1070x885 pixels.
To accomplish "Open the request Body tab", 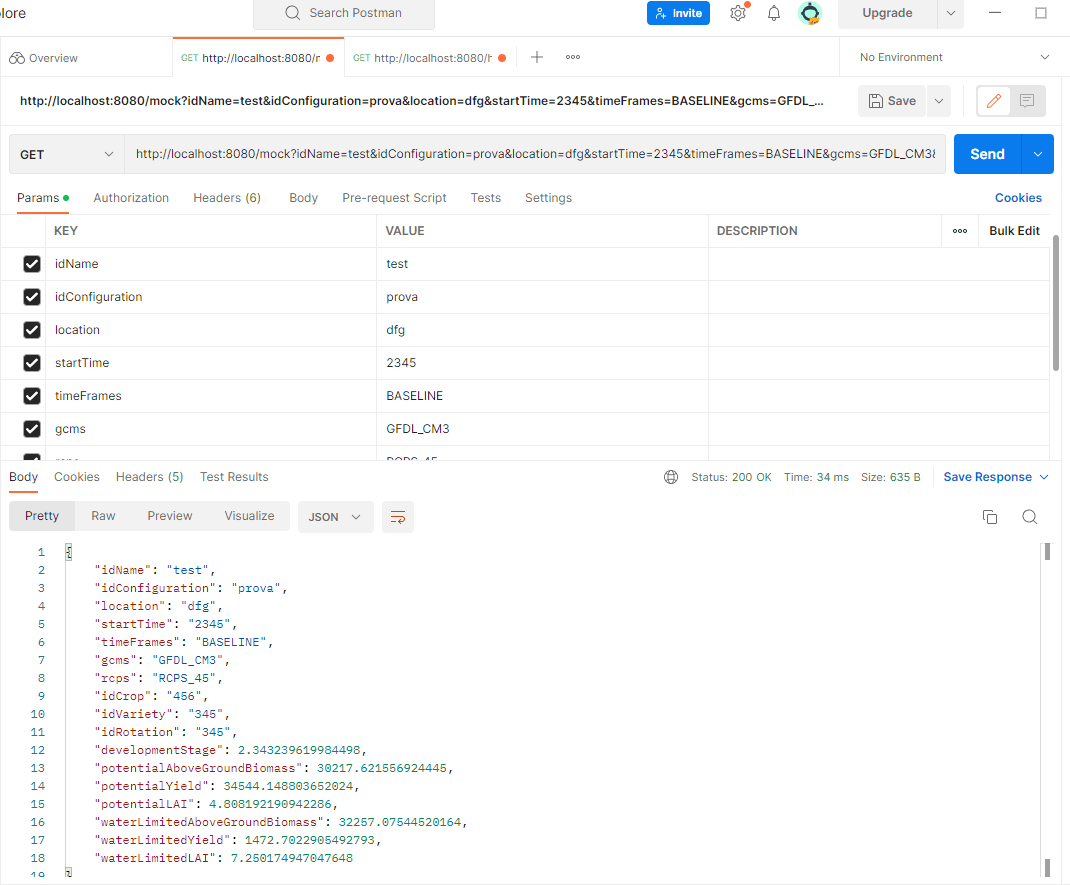I will pyautogui.click(x=304, y=198).
